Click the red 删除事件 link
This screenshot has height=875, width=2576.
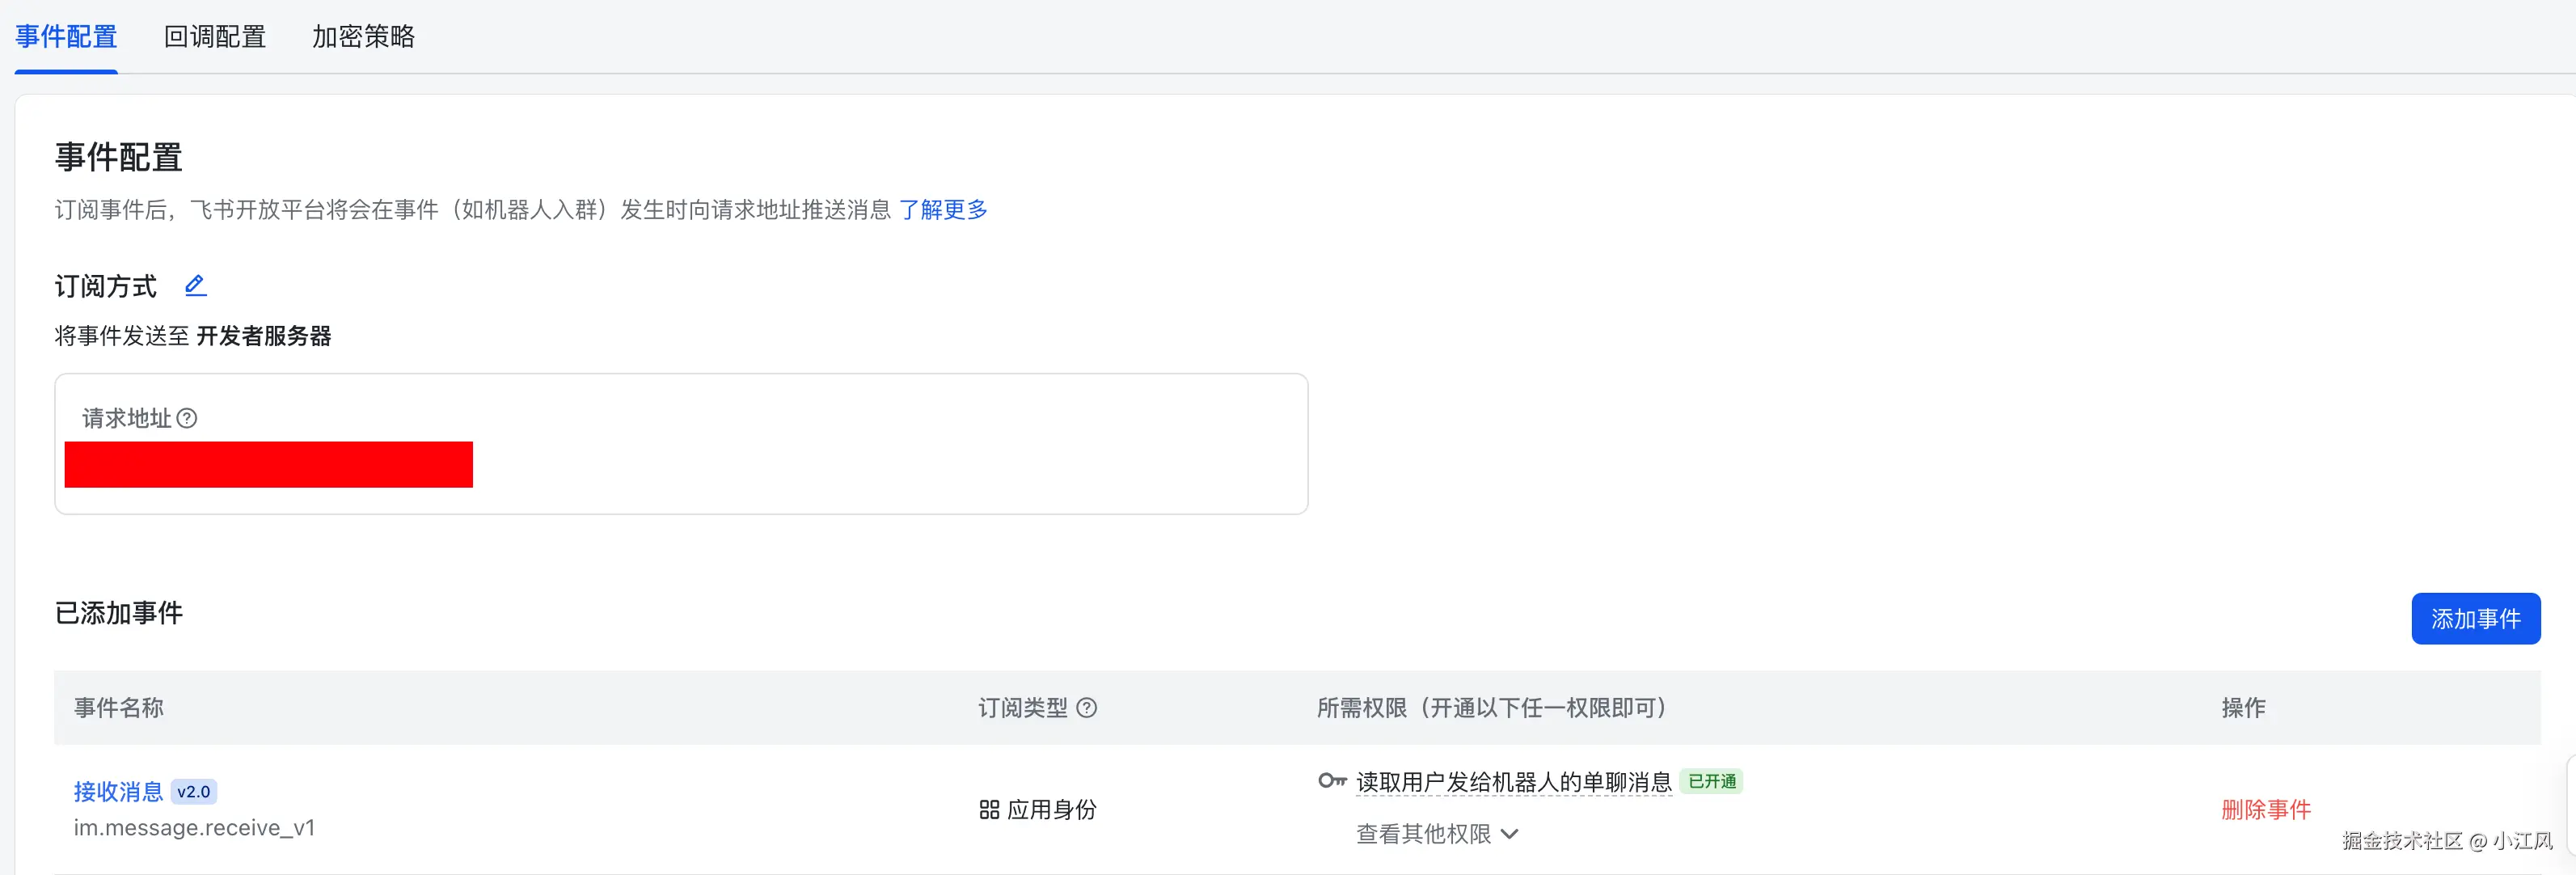click(x=2265, y=810)
